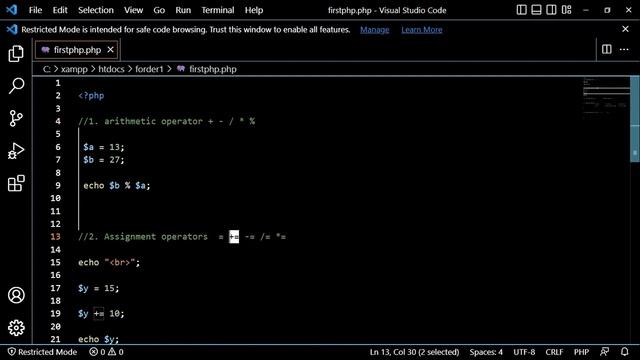Open firstphp.php breadcrumb symbol list

(212, 69)
